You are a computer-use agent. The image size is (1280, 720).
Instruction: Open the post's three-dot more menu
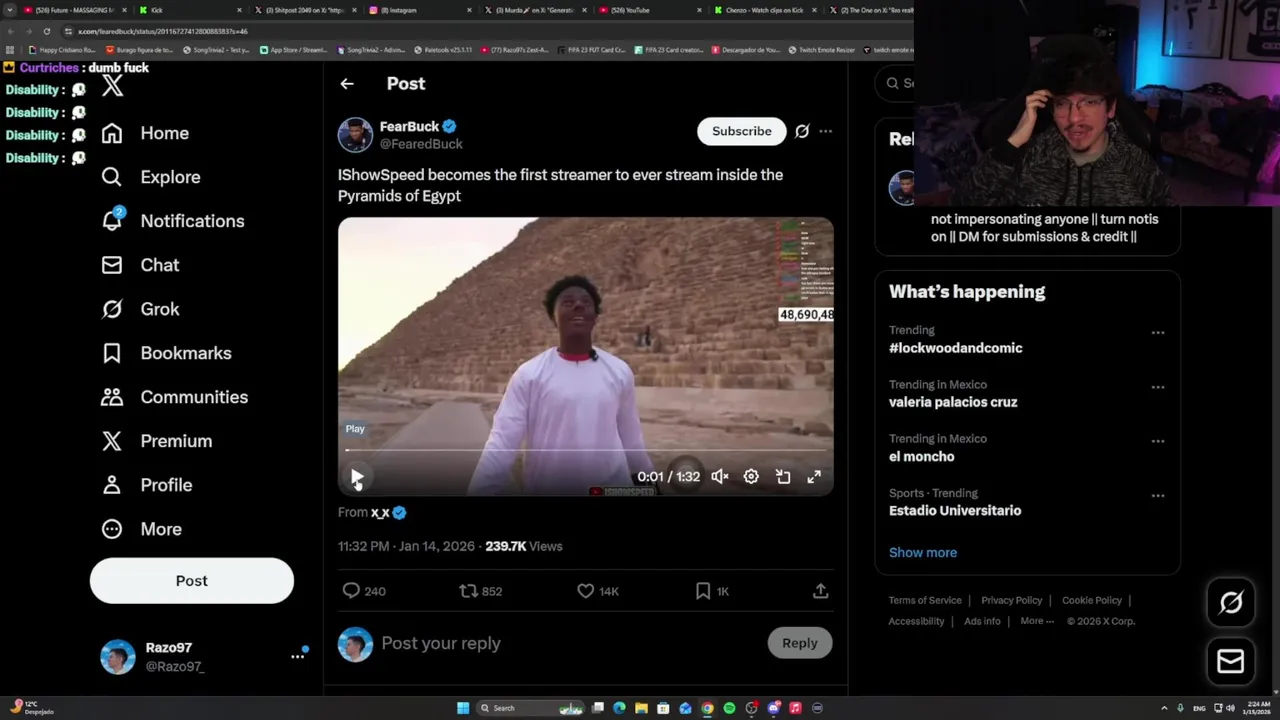[x=825, y=131]
